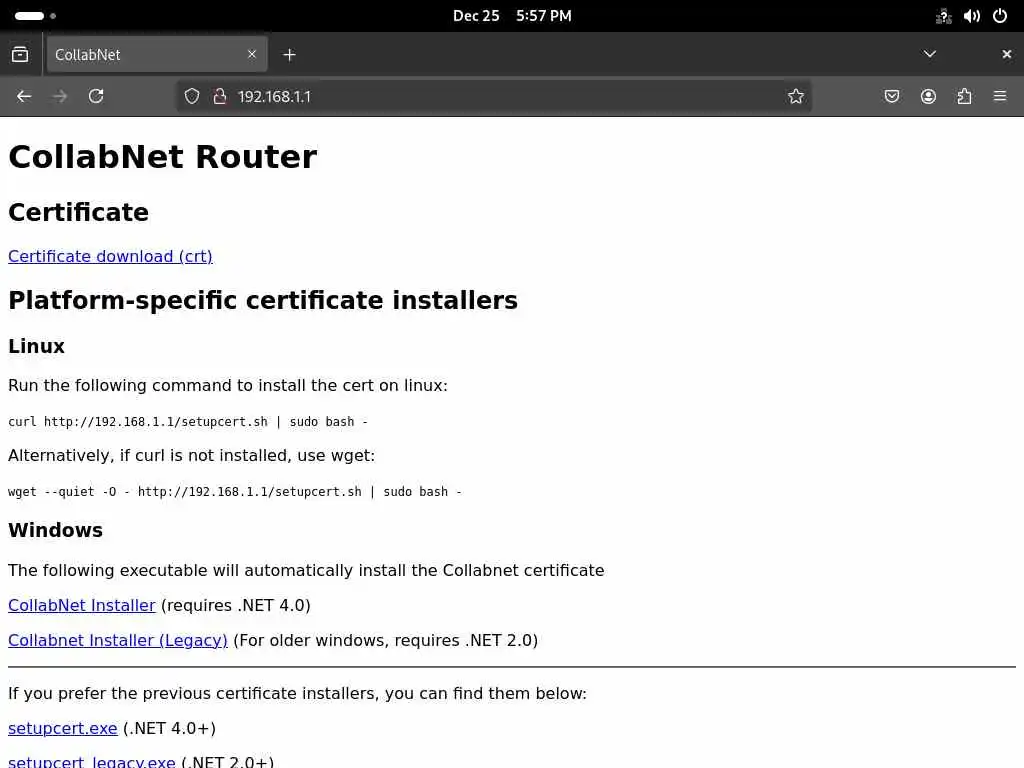Click the Certificate section heading
This screenshot has height=768, width=1024.
[x=78, y=212]
